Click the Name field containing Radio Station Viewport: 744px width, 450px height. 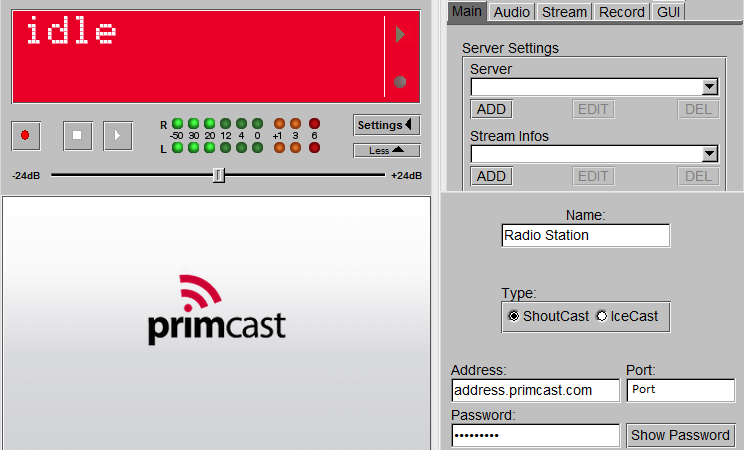[x=586, y=235]
